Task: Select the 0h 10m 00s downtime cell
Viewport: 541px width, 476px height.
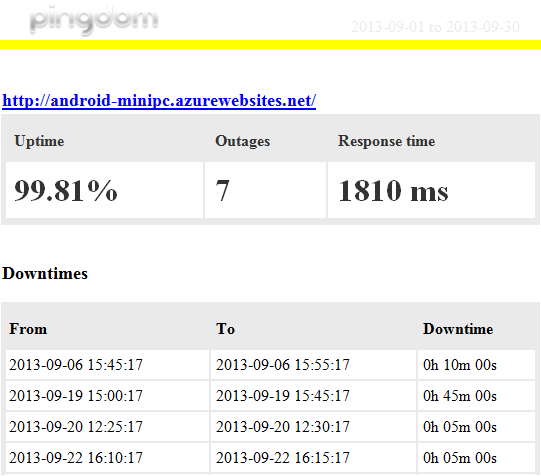Action: tap(476, 365)
